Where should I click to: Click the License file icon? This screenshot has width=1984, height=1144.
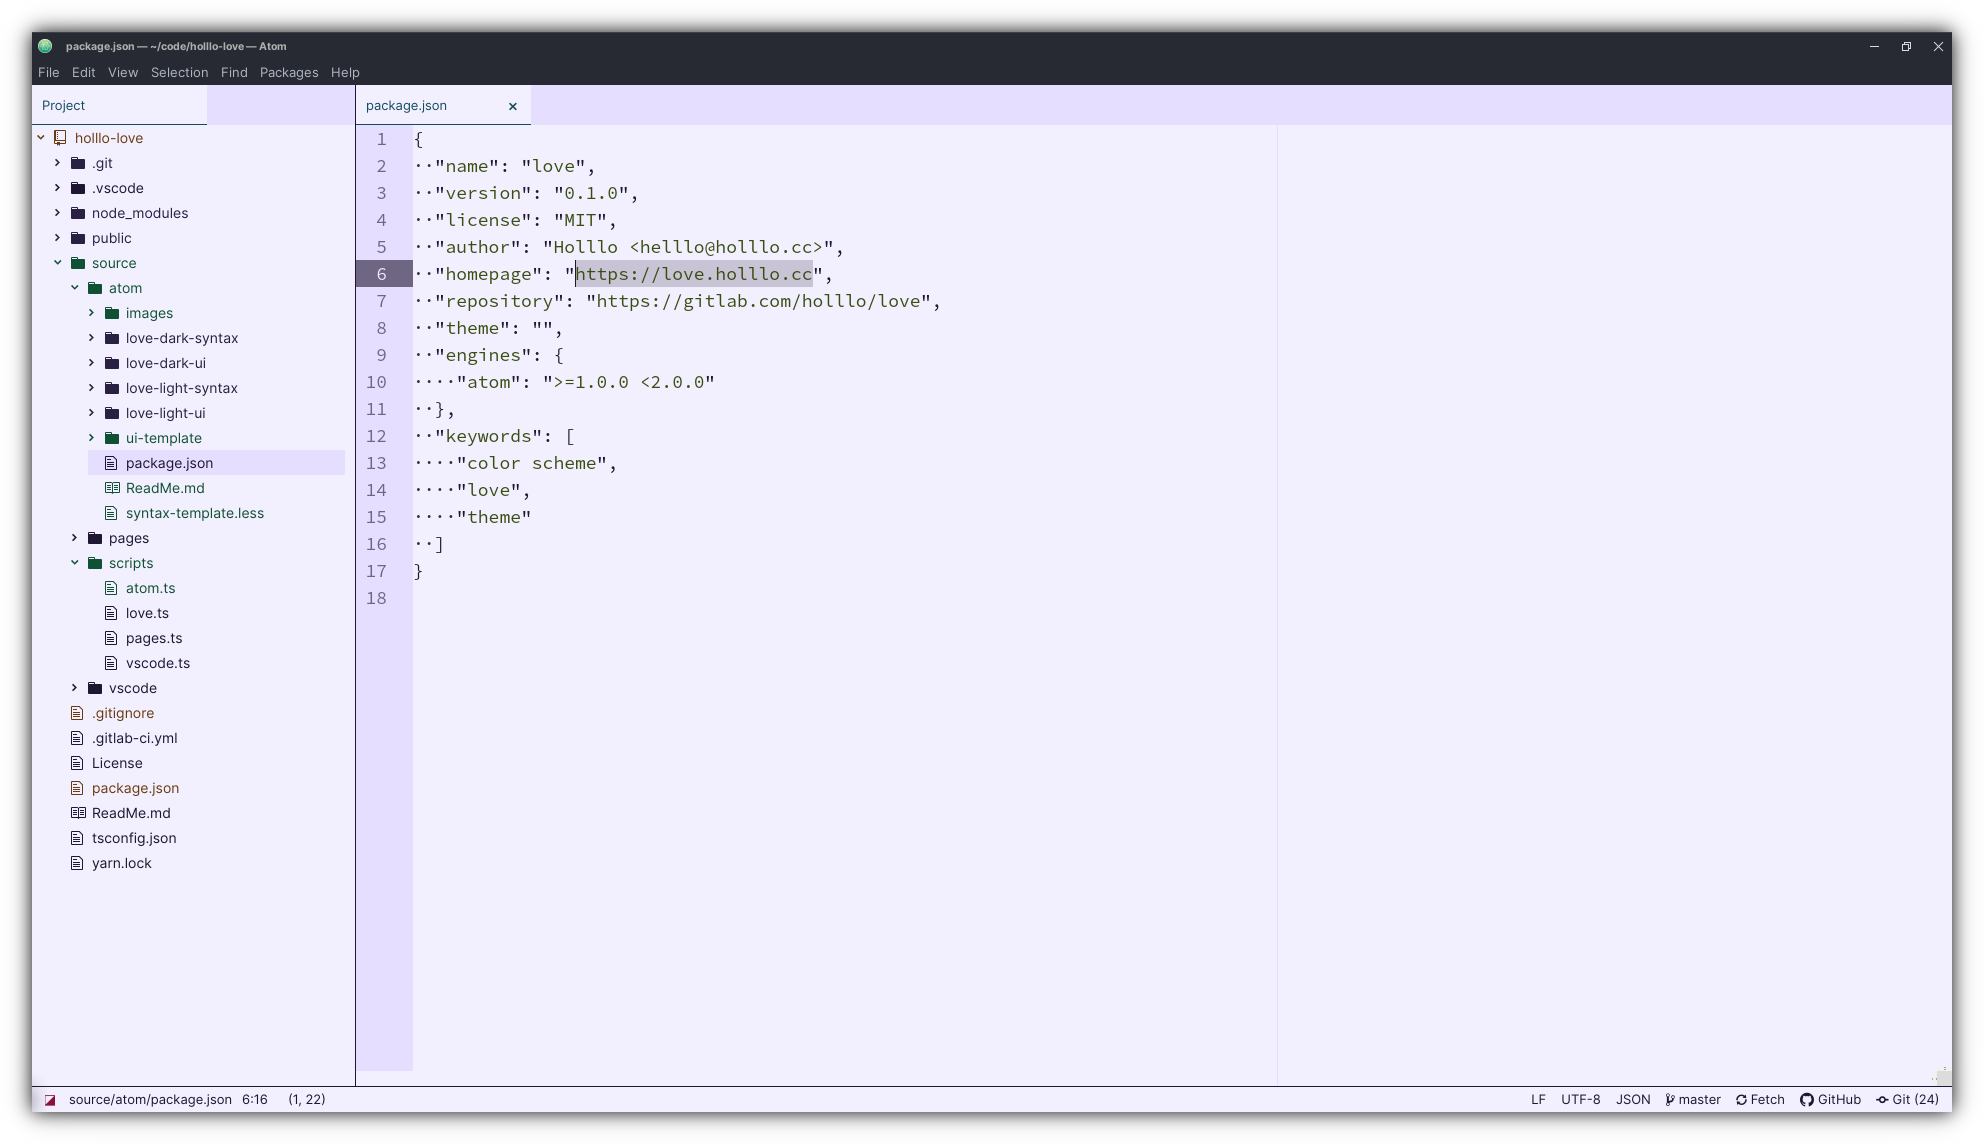(x=77, y=763)
